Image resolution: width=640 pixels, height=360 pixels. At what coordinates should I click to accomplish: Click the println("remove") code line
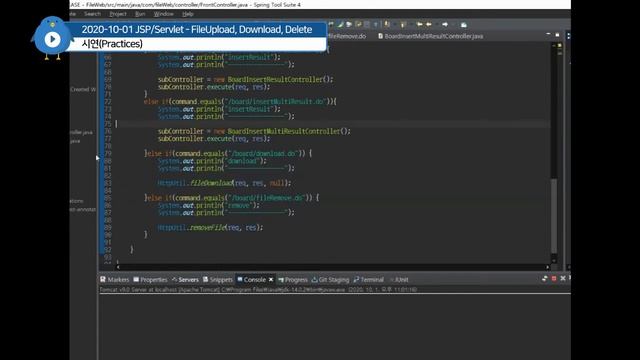(209, 205)
